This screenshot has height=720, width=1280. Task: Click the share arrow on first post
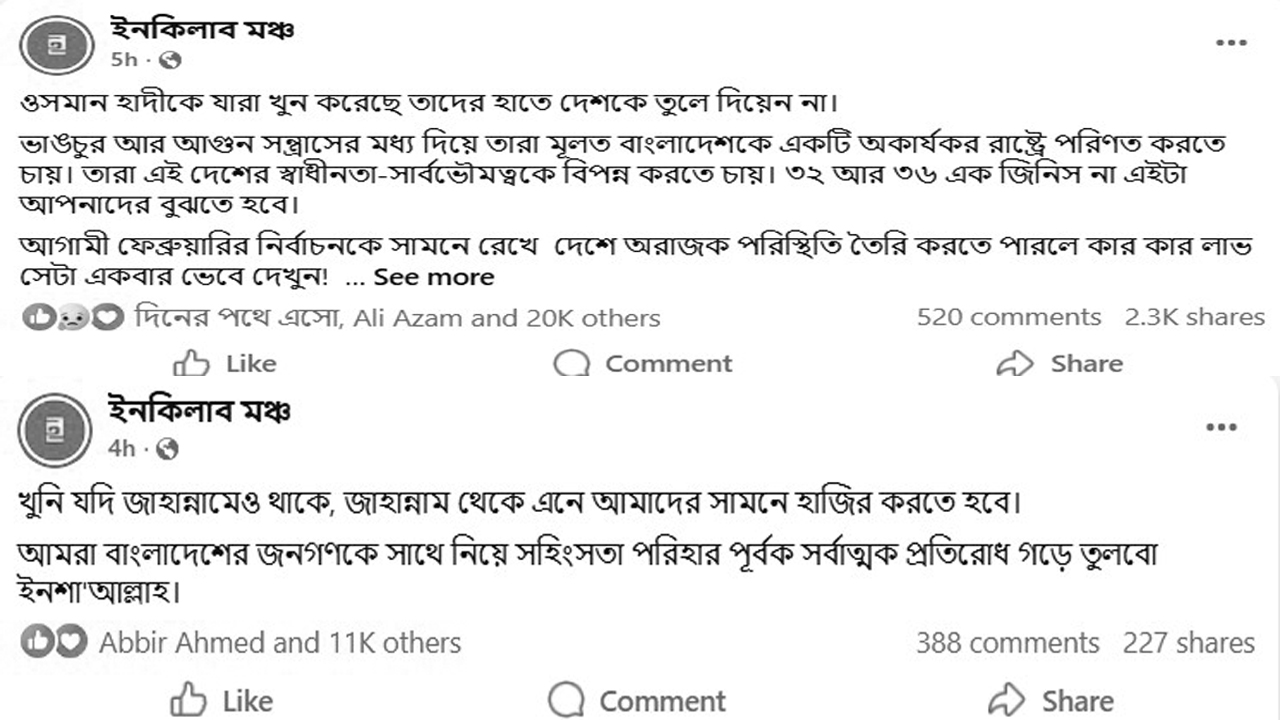1015,363
